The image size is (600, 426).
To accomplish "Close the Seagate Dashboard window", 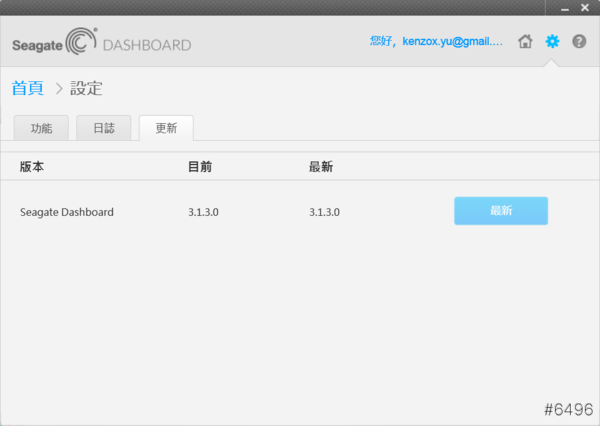I will coord(585,8).
